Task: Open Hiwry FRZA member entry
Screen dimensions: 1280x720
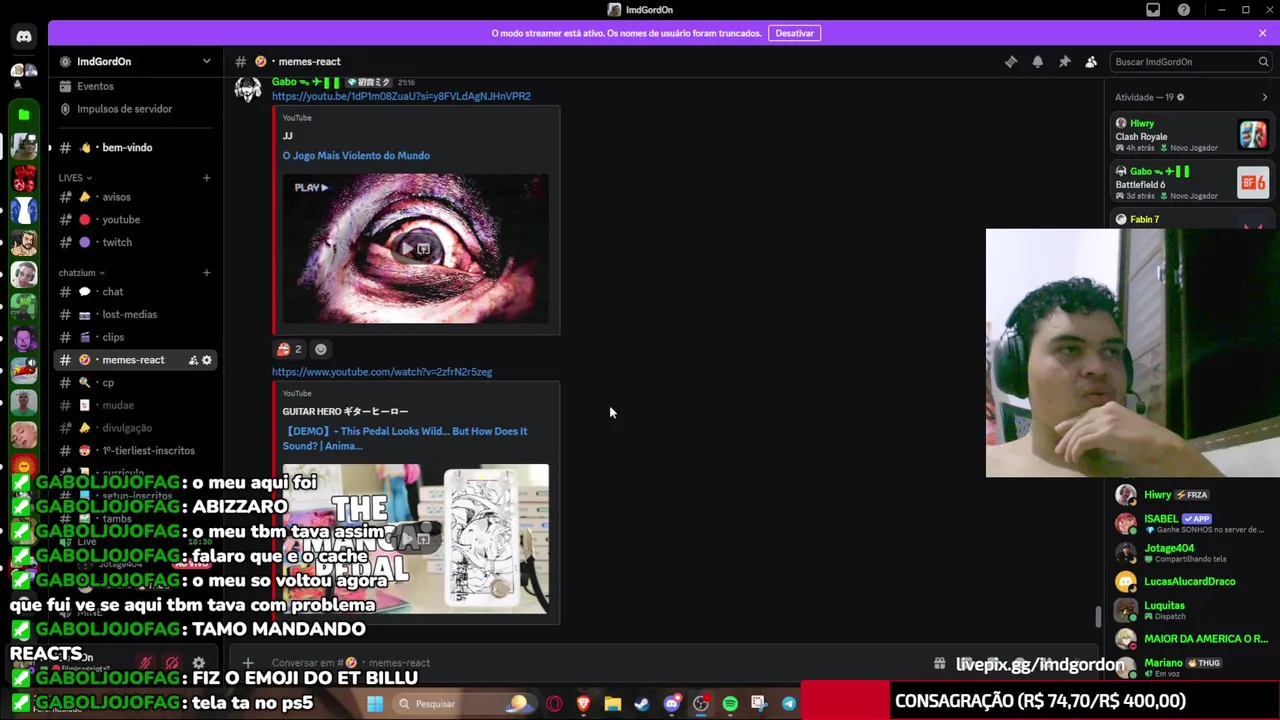Action: coord(1190,495)
